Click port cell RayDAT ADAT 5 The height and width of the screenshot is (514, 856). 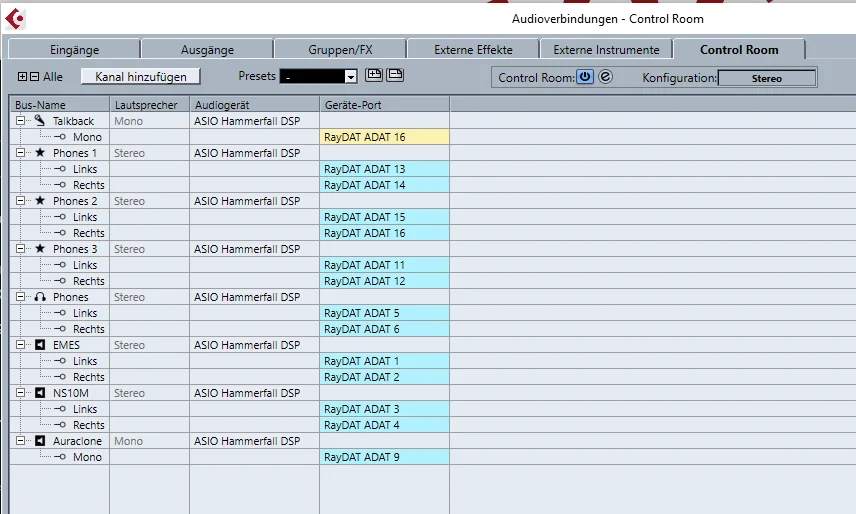click(x=384, y=313)
